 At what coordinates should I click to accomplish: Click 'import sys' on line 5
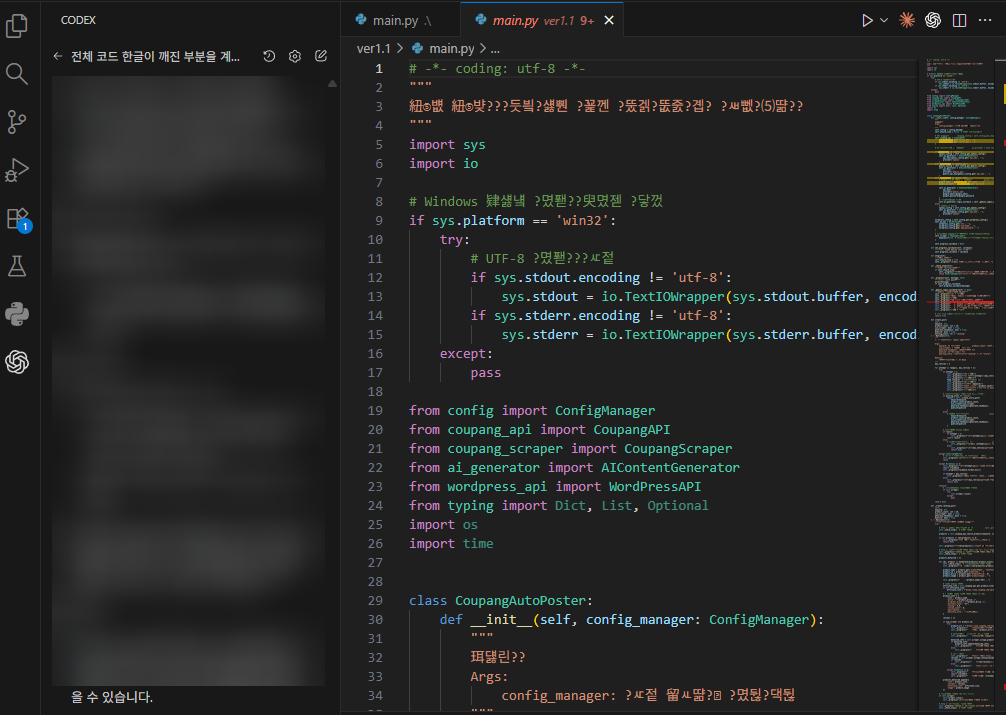point(447,145)
